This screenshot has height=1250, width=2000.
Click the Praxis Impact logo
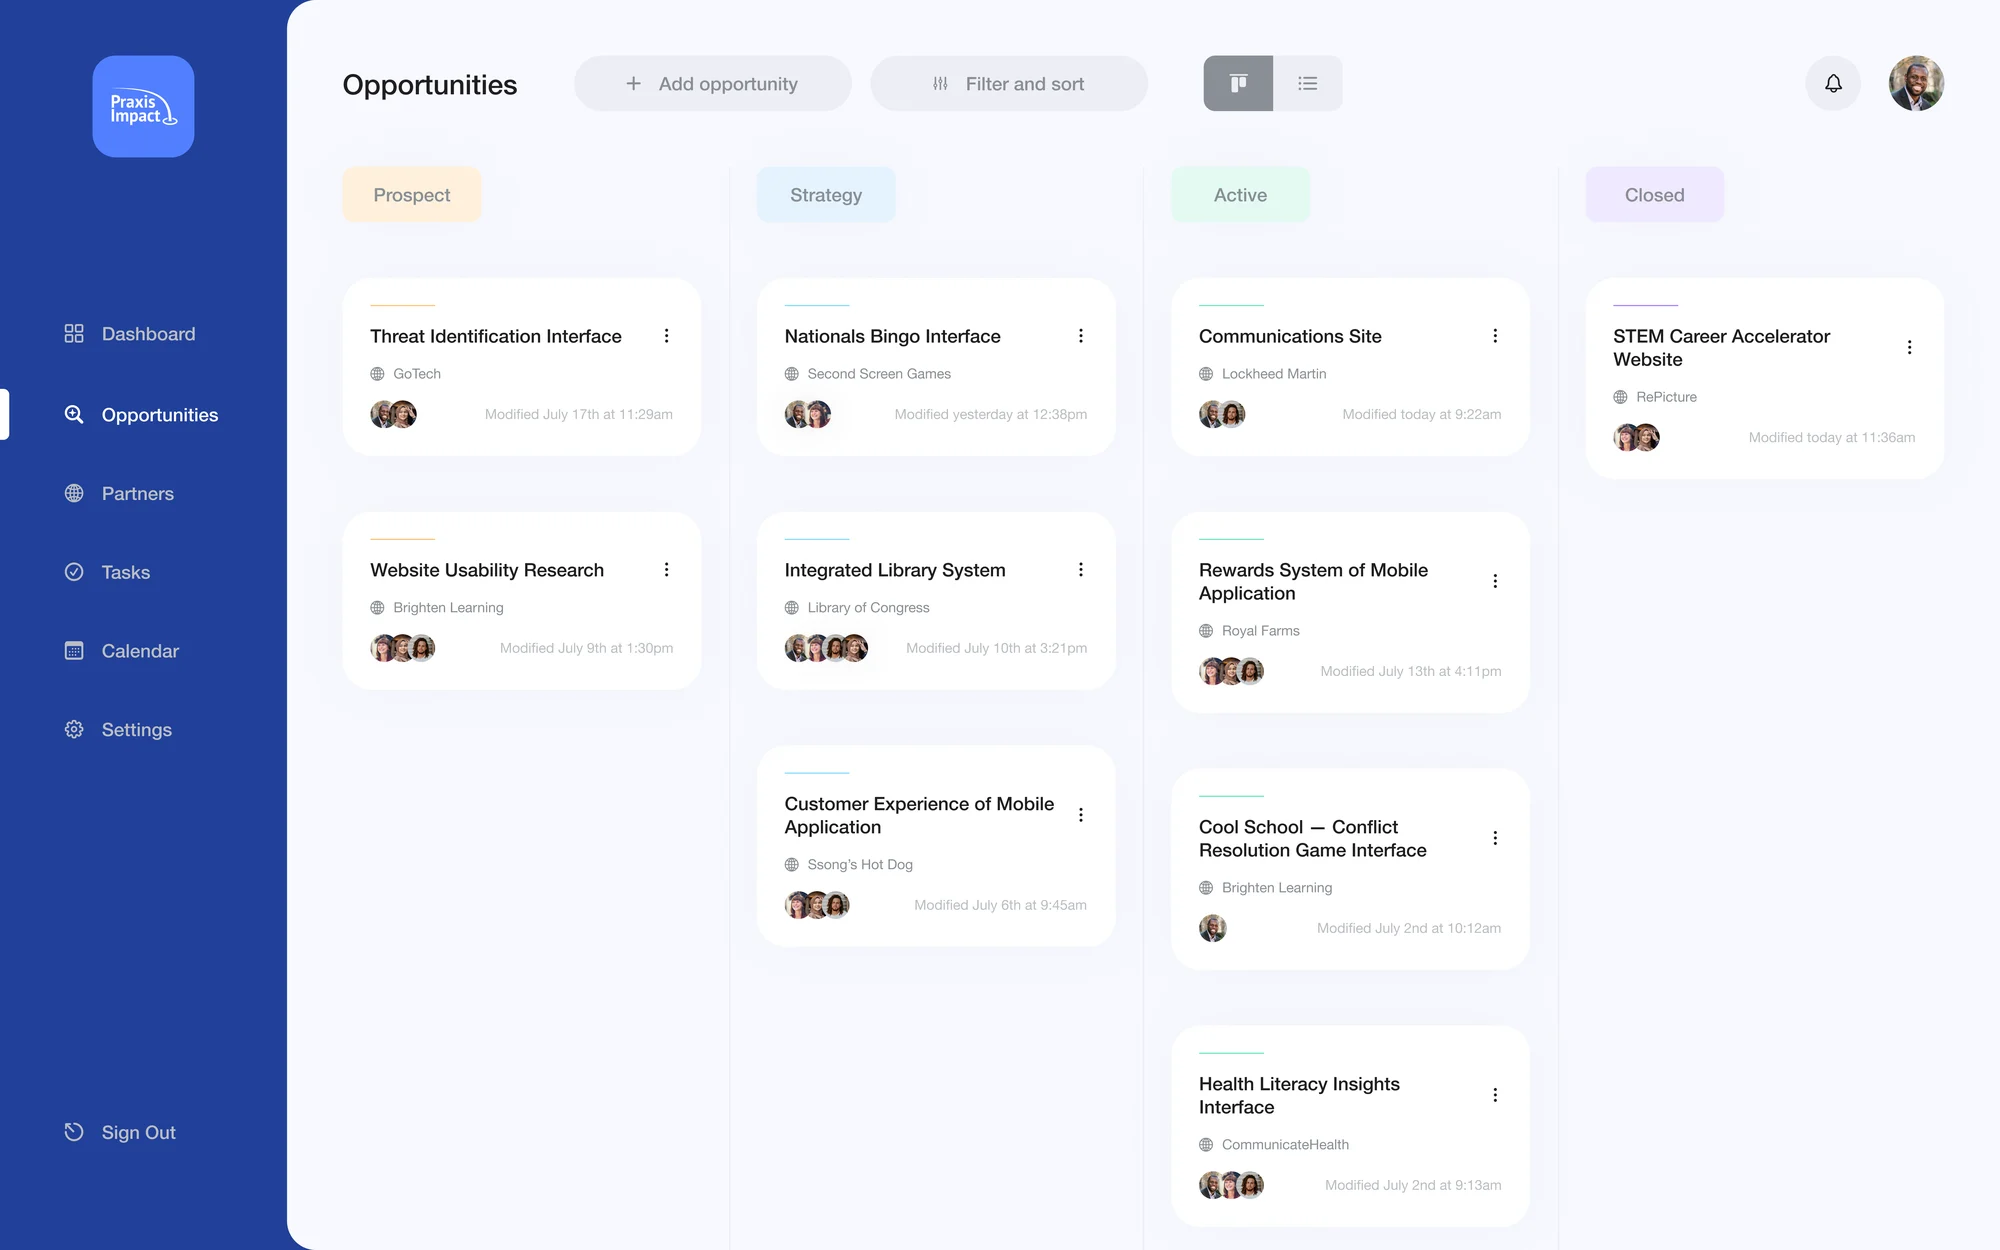143,106
